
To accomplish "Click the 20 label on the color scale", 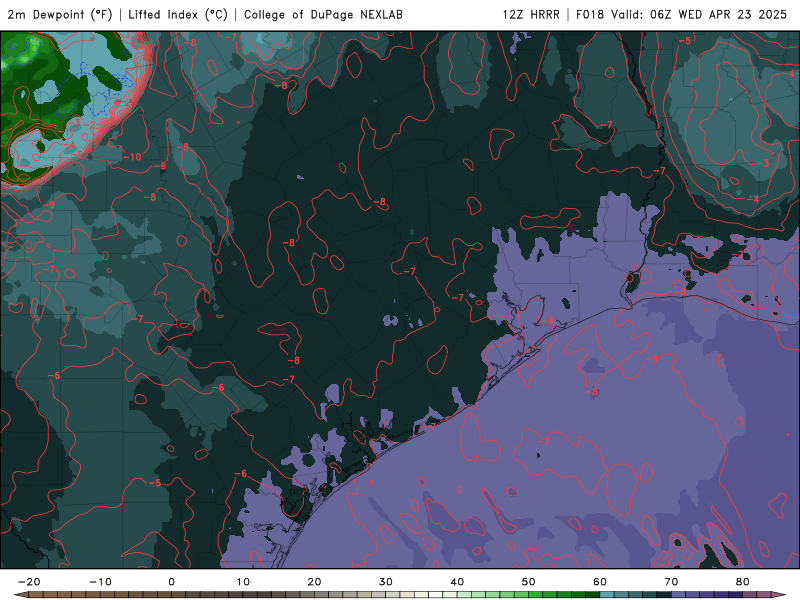I will pos(314,582).
